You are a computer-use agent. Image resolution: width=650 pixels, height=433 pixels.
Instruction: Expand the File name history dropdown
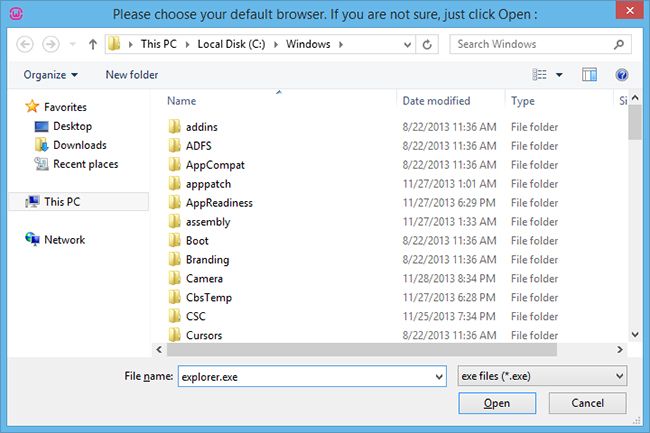439,377
